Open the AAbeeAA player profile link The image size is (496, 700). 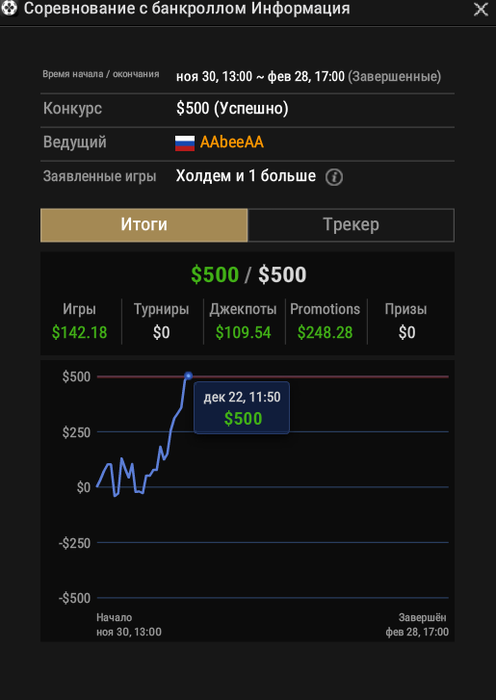coord(232,142)
